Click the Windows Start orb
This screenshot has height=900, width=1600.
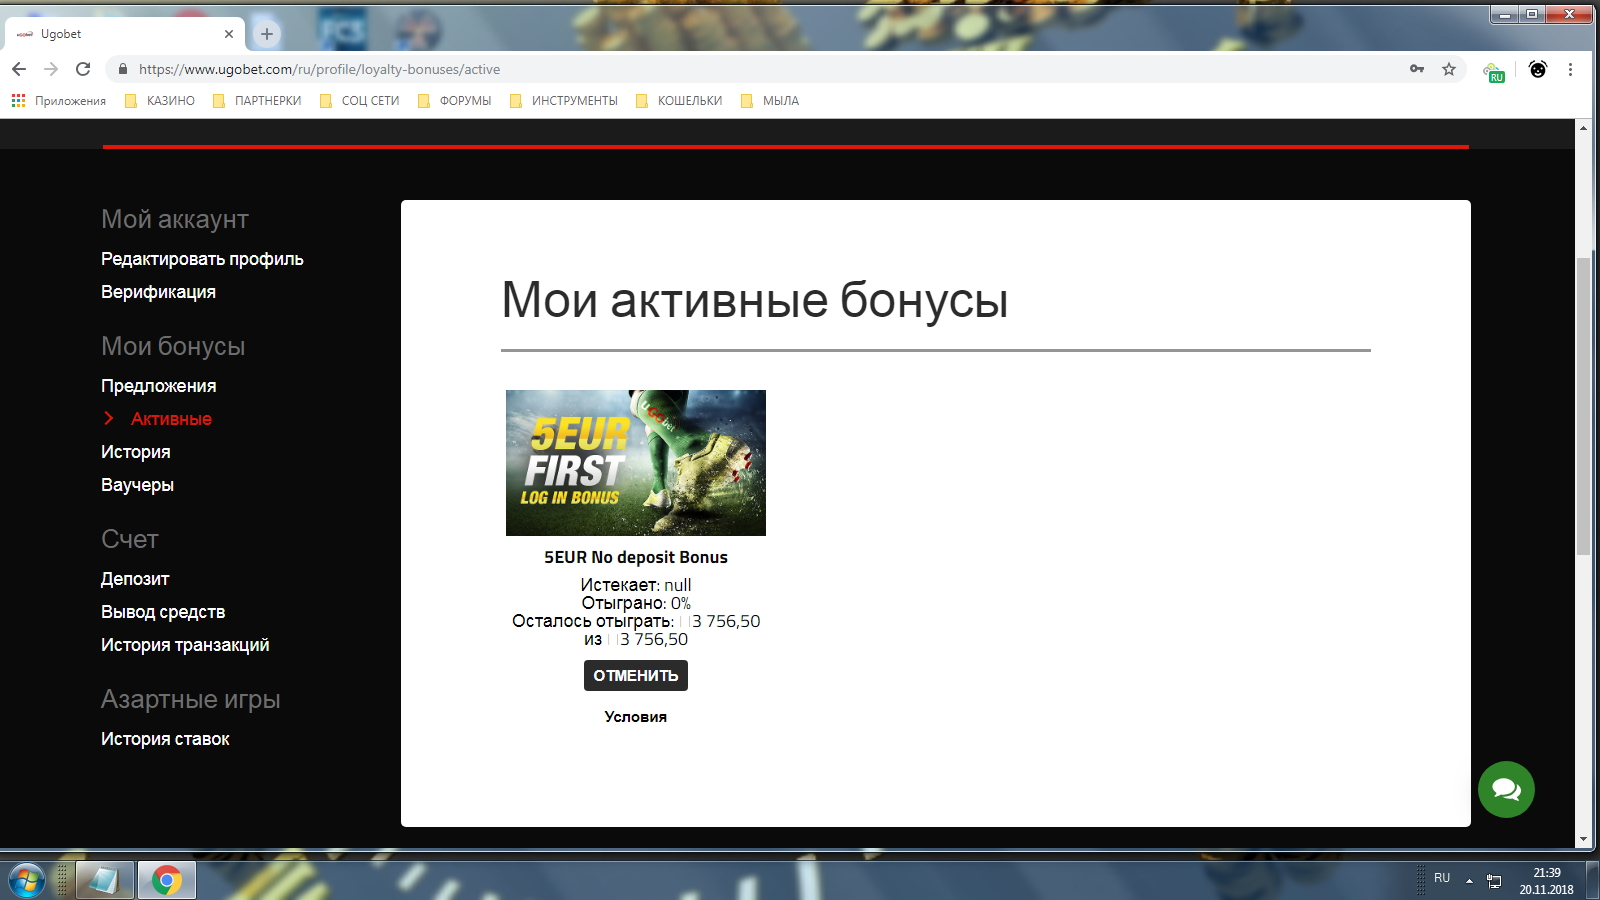point(27,880)
